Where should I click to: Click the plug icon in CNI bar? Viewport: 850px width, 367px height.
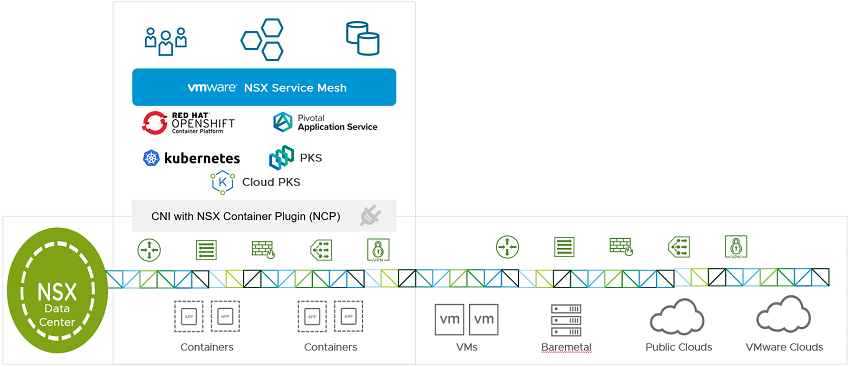[x=370, y=215]
